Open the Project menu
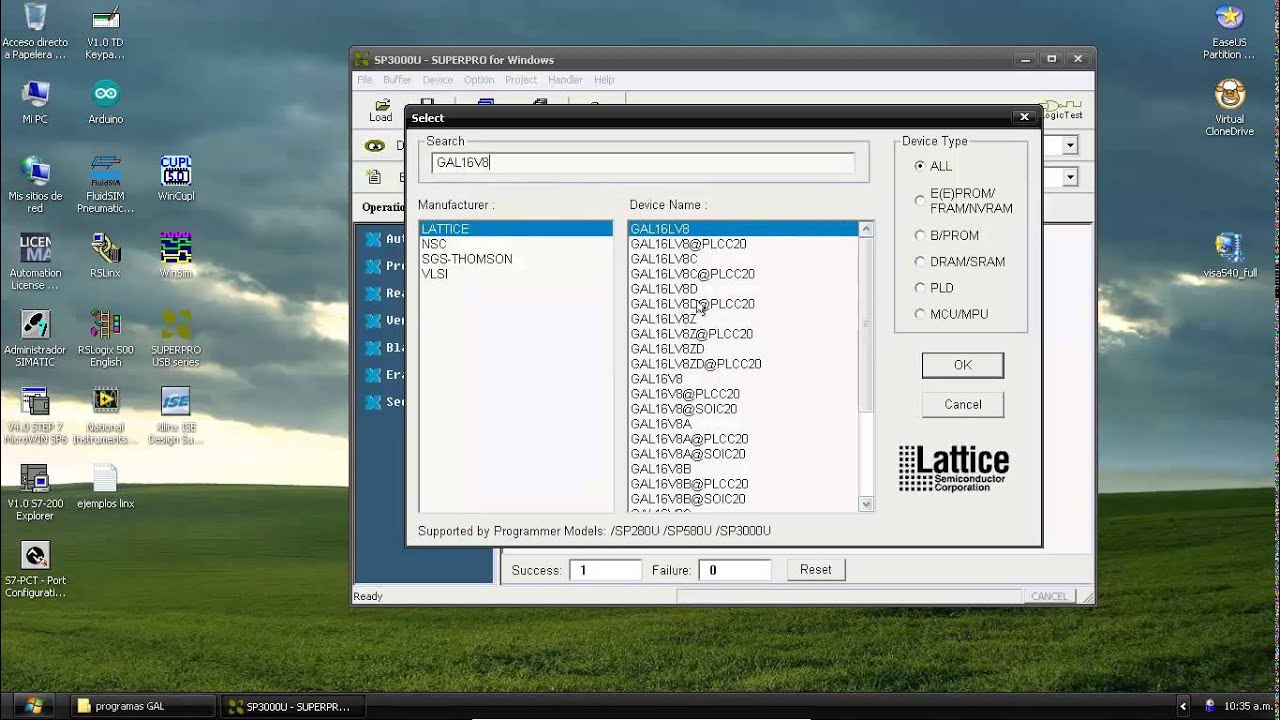This screenshot has width=1280, height=720. point(521,80)
